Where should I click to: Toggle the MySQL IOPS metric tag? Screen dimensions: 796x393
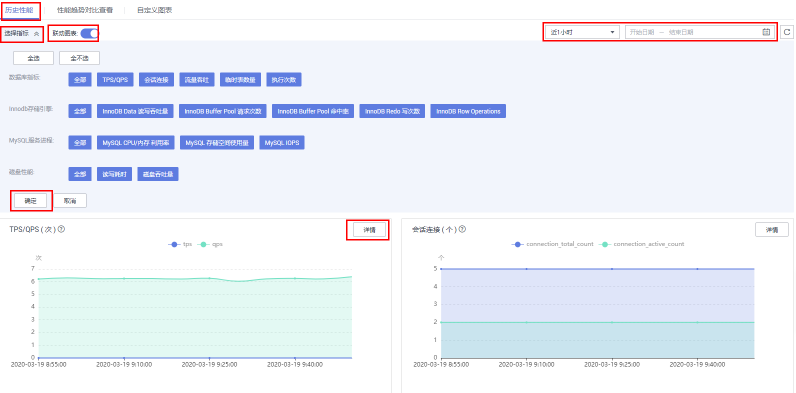coord(282,143)
